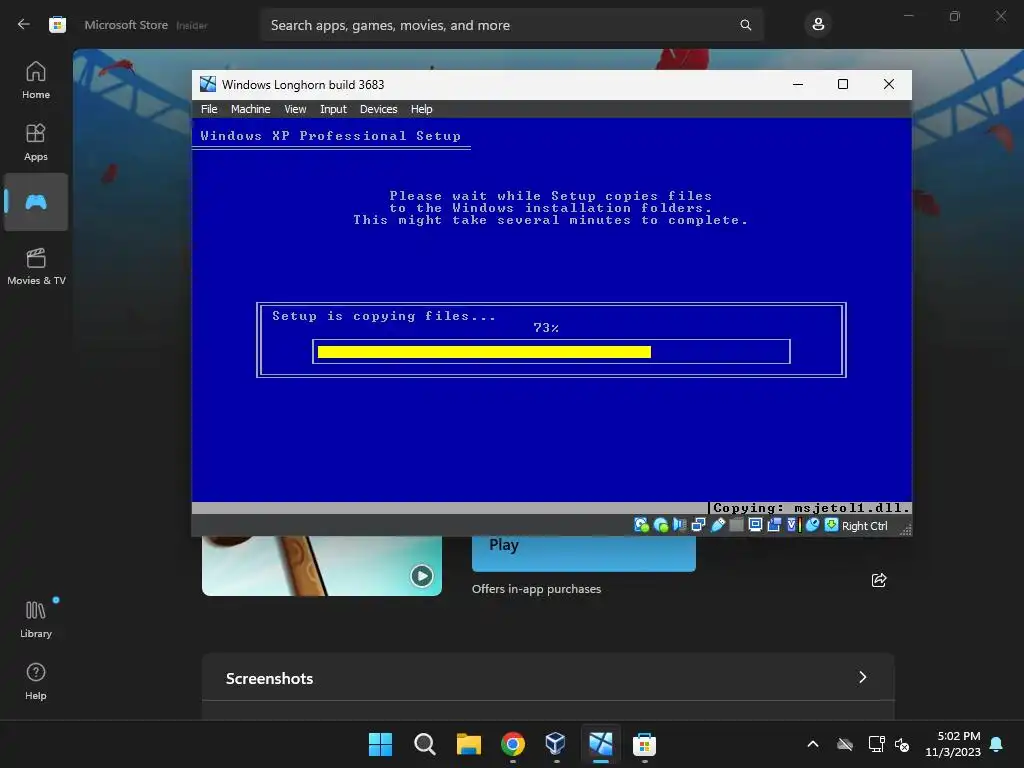Click the optical drive icon in VirtualBox status bar
Screen dimensions: 1024x768
coord(661,526)
